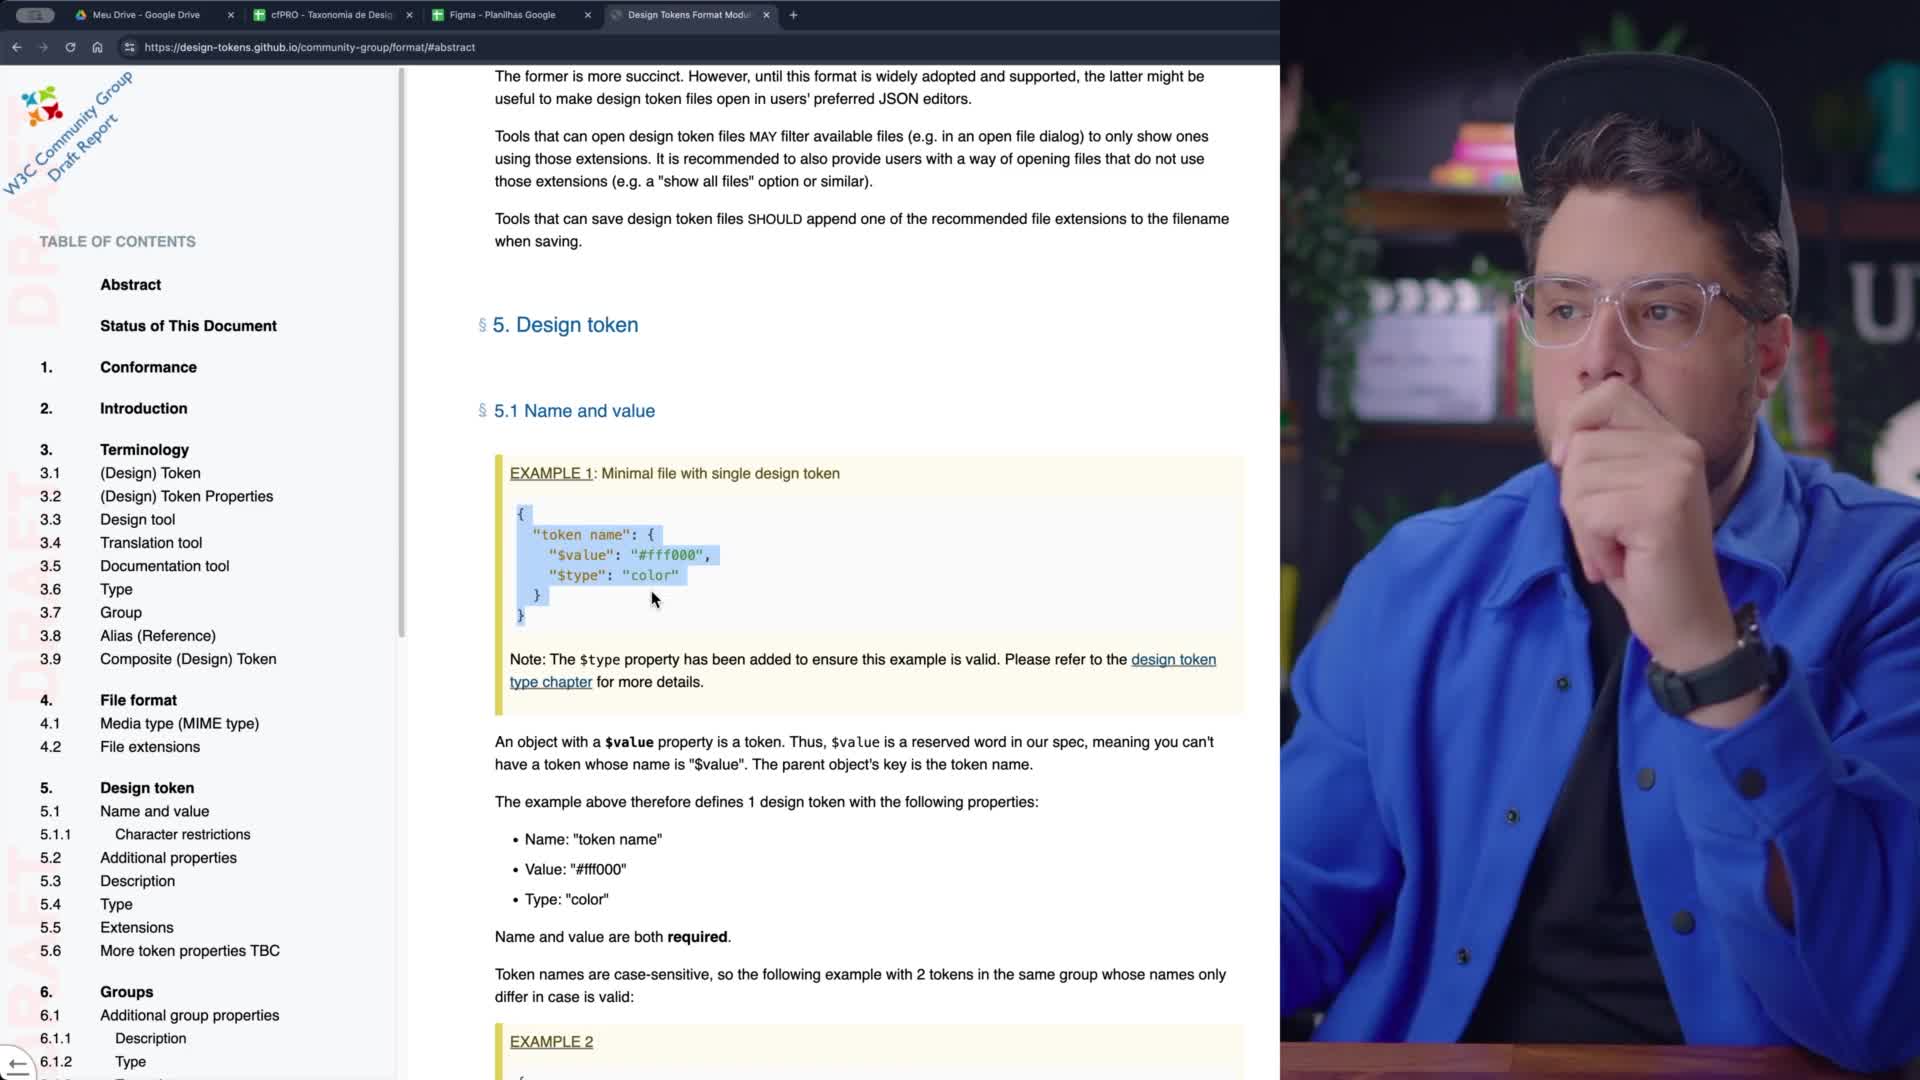1920x1080 pixels.
Task: Close the Meu Drive - Google Drive tab
Action: pyautogui.click(x=231, y=15)
